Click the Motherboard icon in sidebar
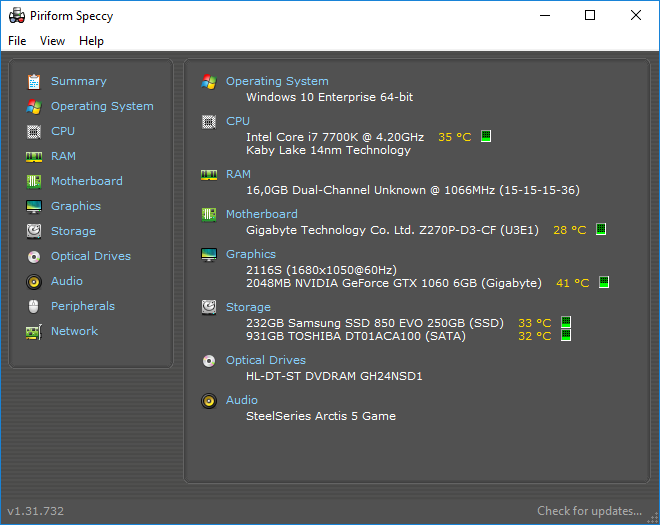The height and width of the screenshot is (525, 660). click(34, 181)
